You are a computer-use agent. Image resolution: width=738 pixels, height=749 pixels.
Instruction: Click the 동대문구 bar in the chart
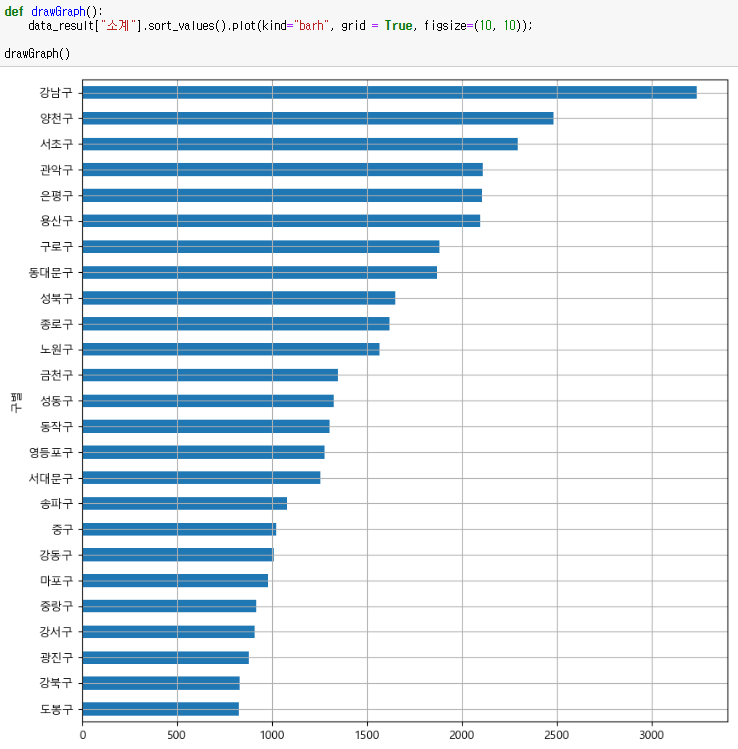(x=260, y=272)
